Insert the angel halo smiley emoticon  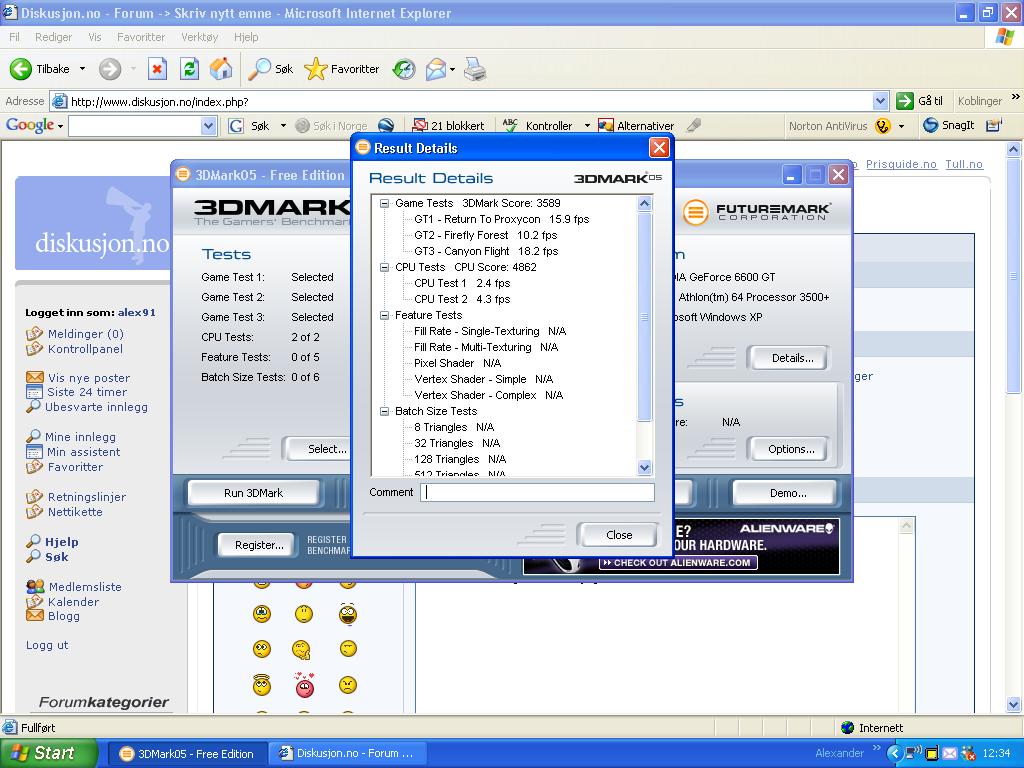tap(262, 684)
